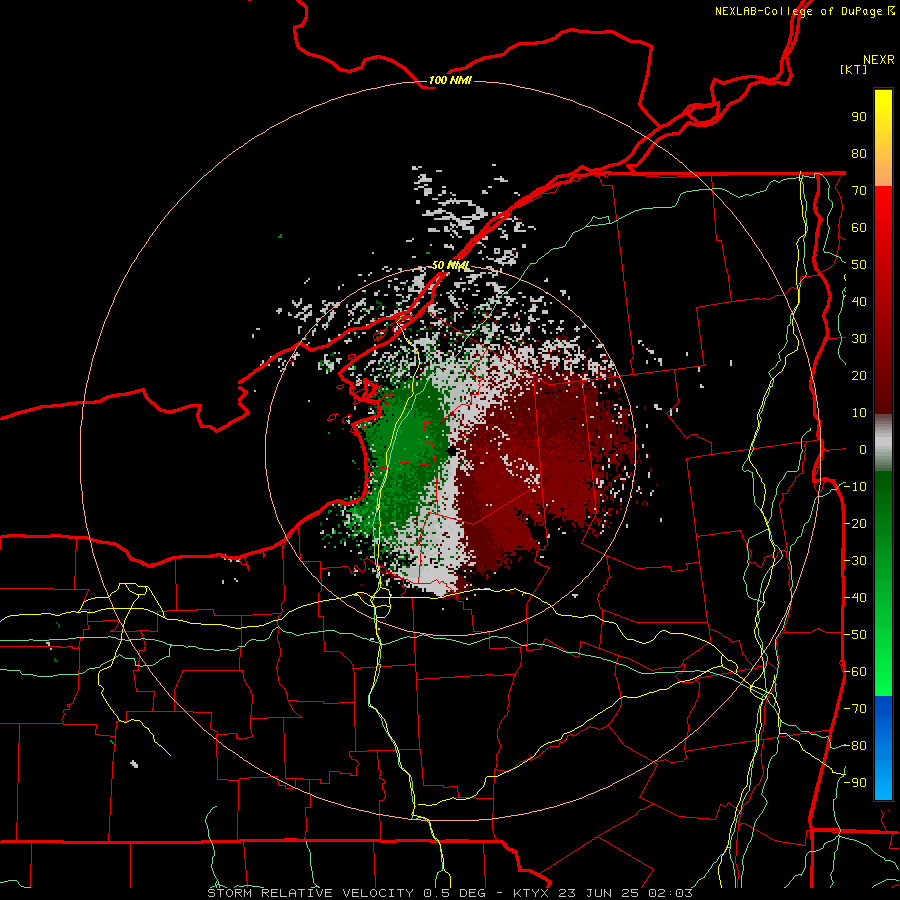The height and width of the screenshot is (900, 900).
Task: Click the '-30' value on the velocity scale
Action: pos(855,561)
